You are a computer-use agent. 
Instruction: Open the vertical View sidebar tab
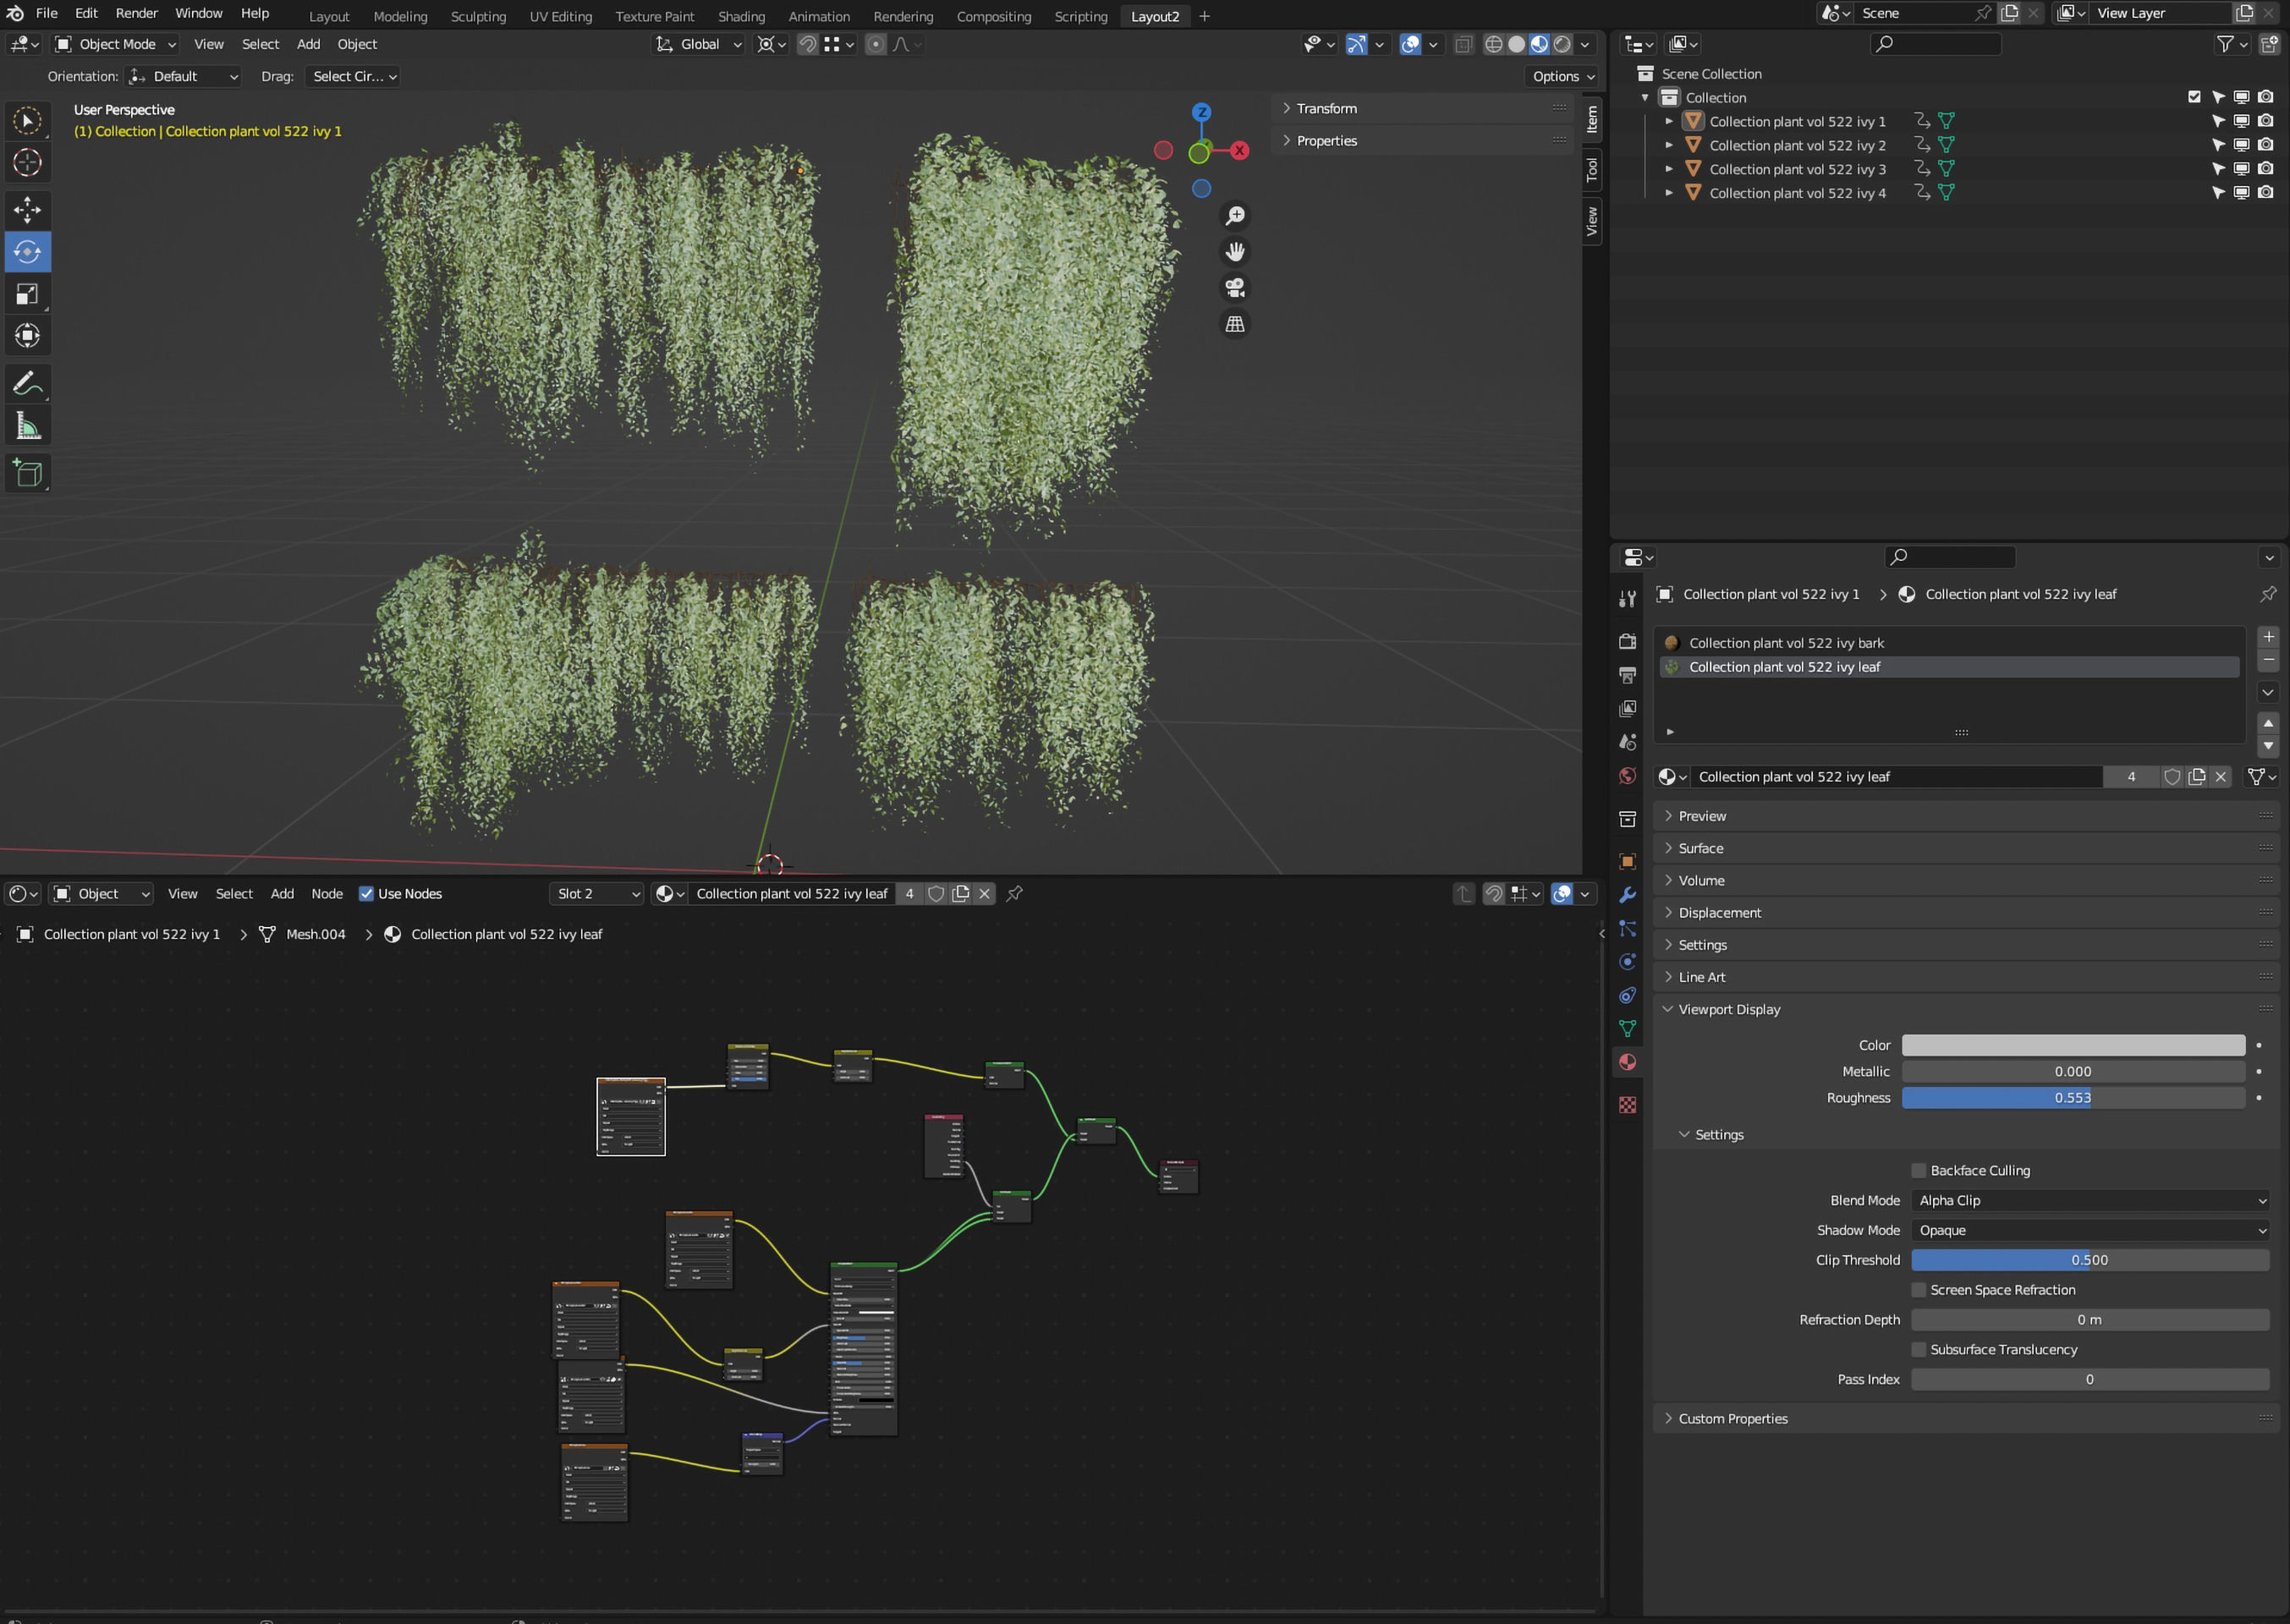coord(1592,220)
